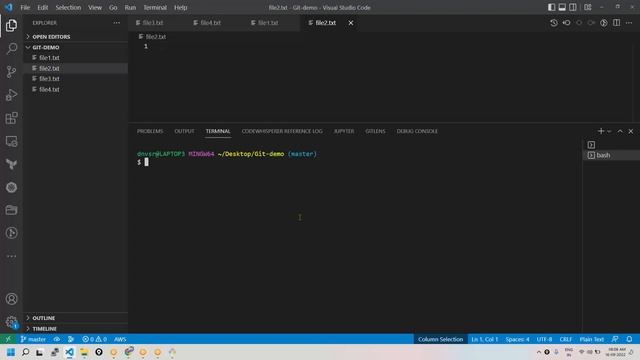The width and height of the screenshot is (640, 360).
Task: Select file1.txt in Explorer tree
Action: point(76,58)
